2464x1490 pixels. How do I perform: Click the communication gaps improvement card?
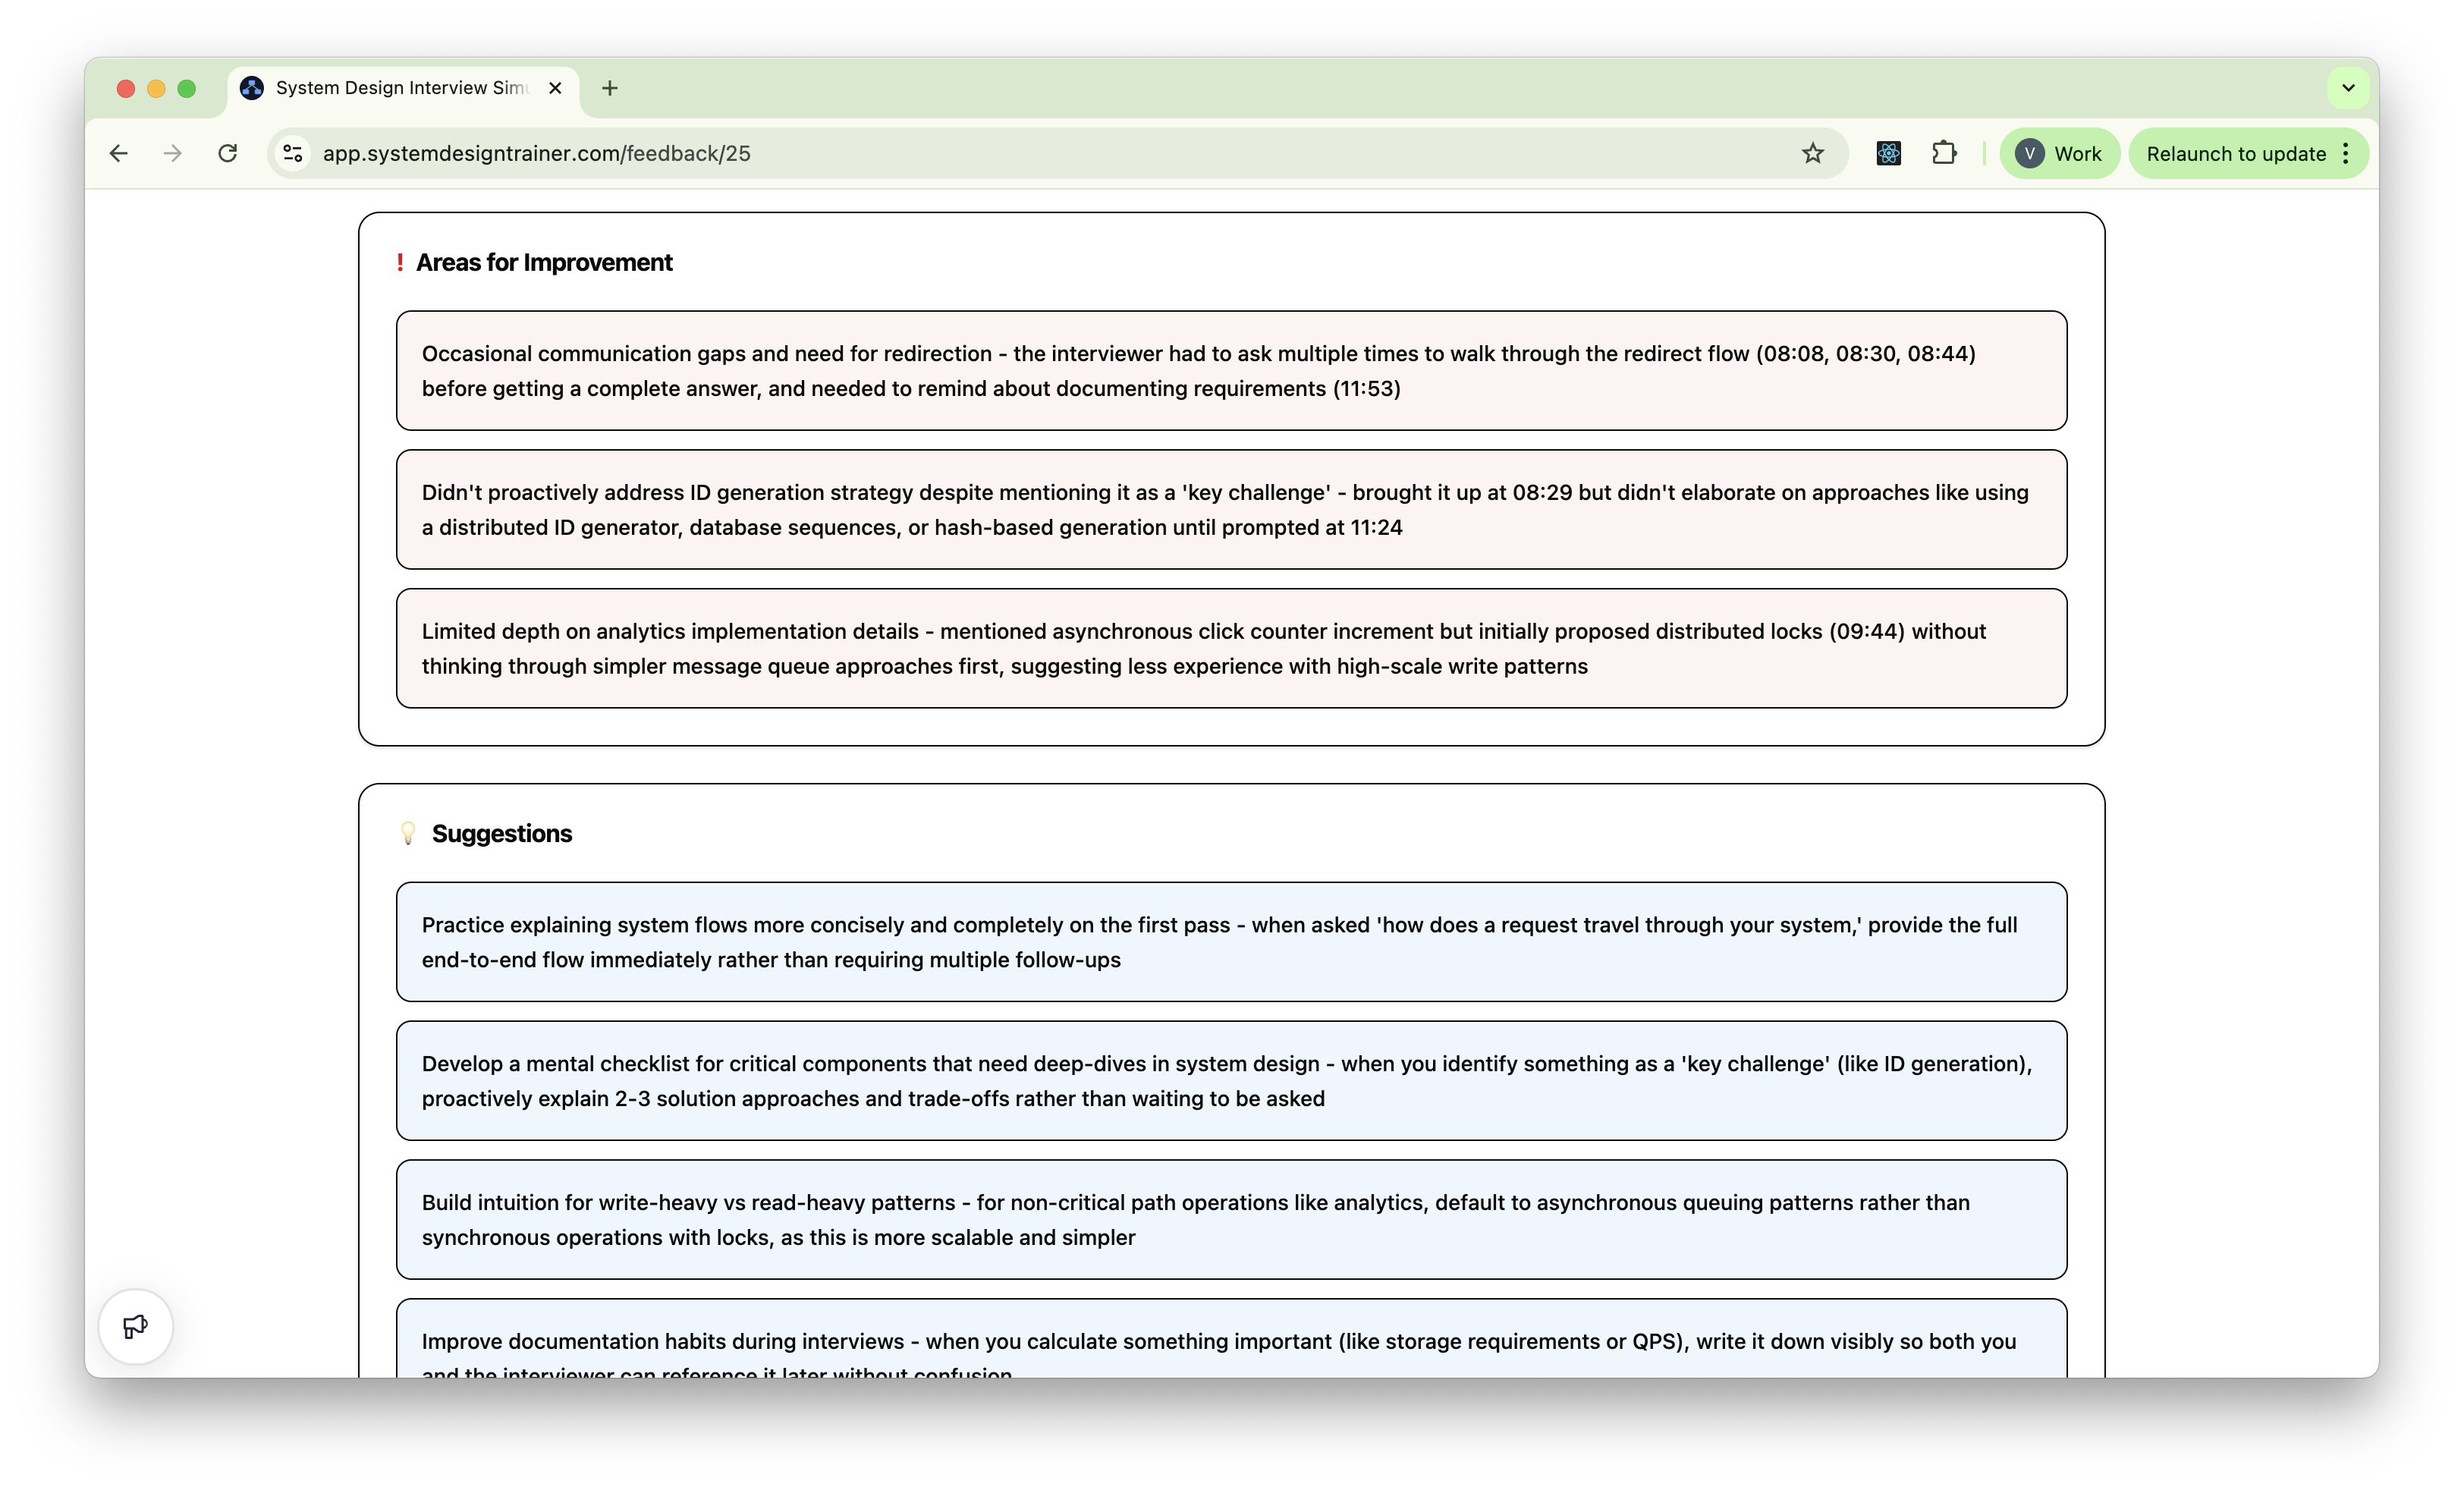[x=1231, y=371]
